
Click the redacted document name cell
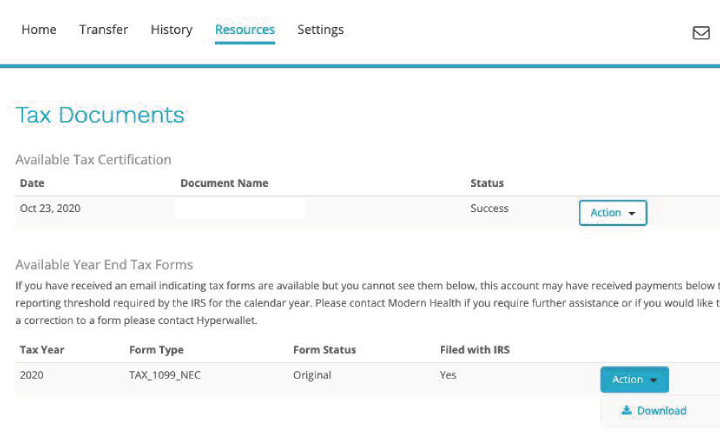pos(240,209)
